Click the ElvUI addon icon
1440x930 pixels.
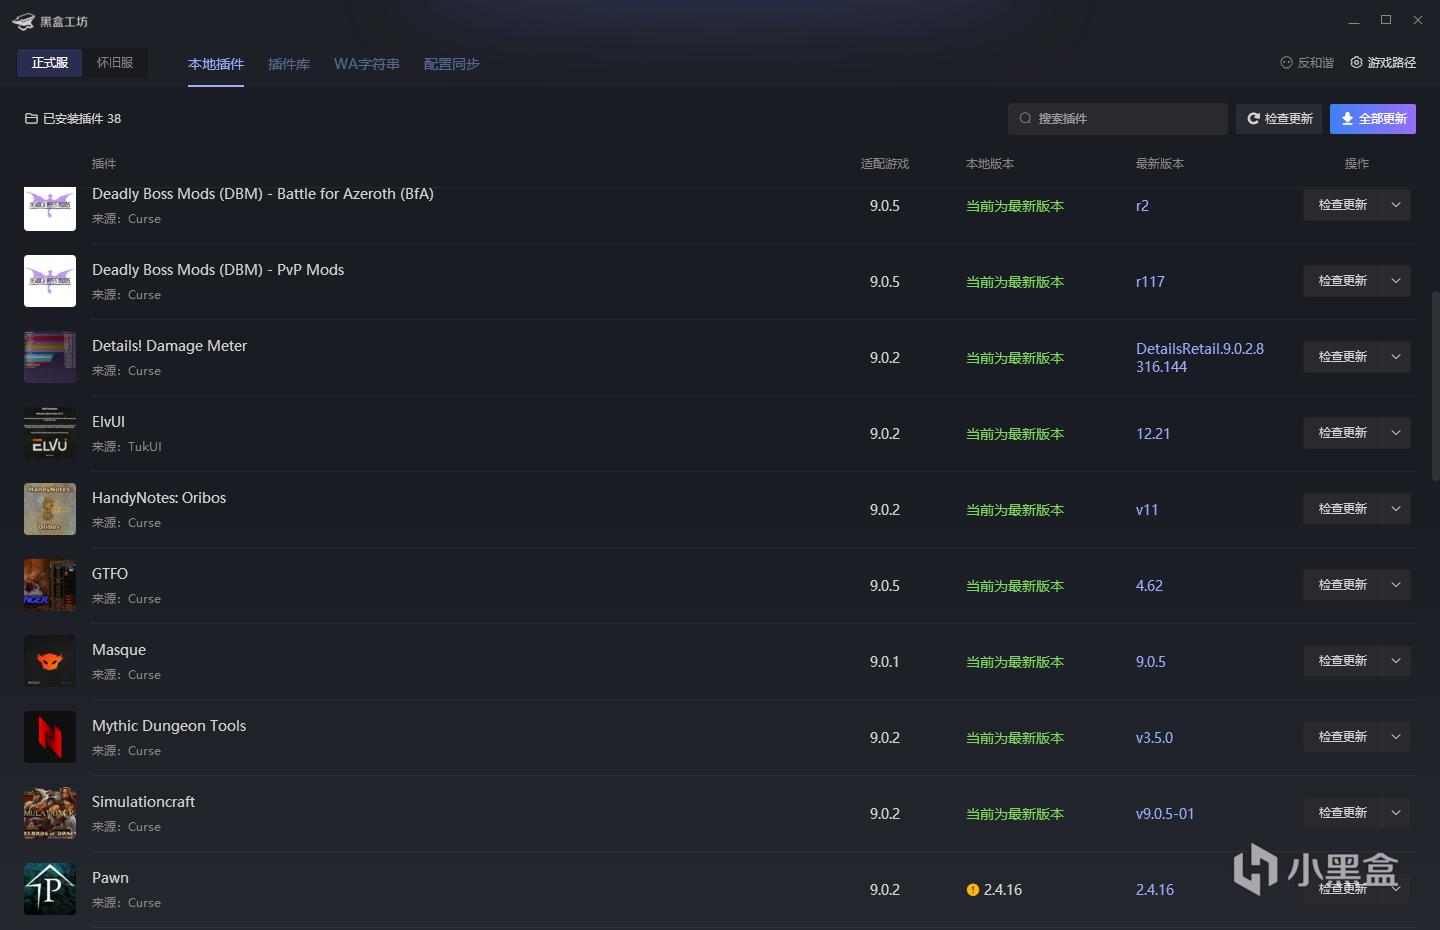[x=50, y=433]
